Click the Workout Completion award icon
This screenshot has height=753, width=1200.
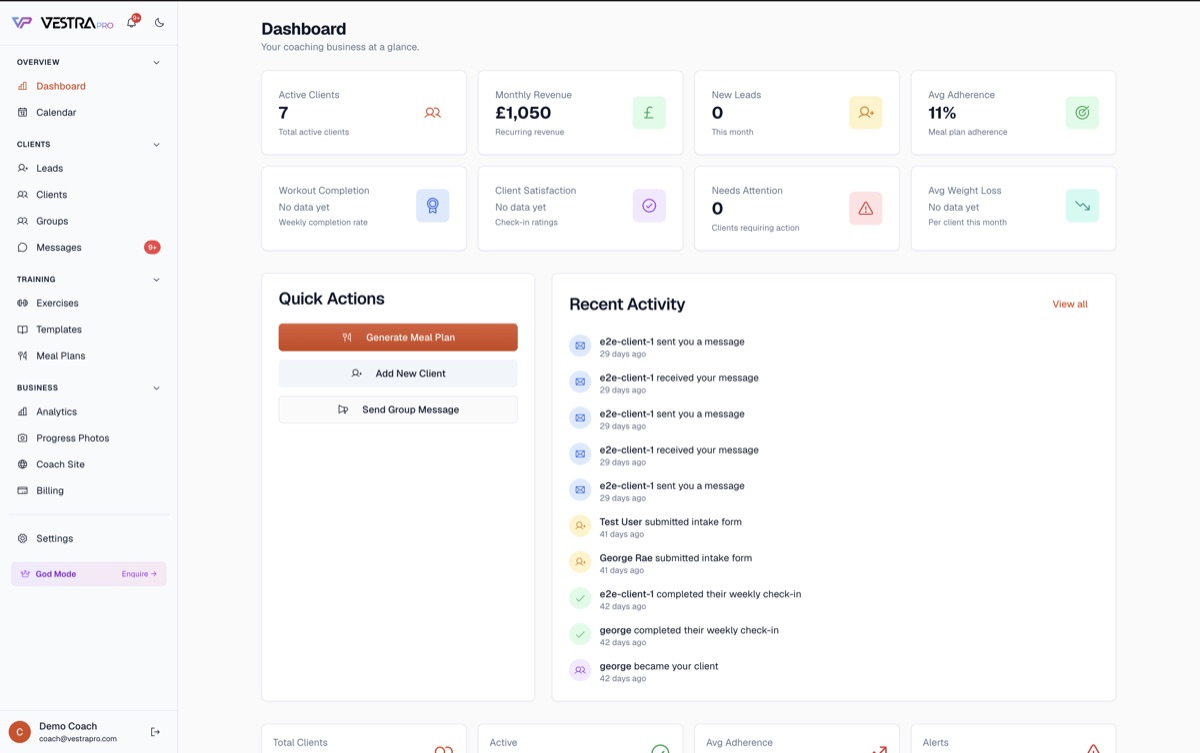coord(432,205)
